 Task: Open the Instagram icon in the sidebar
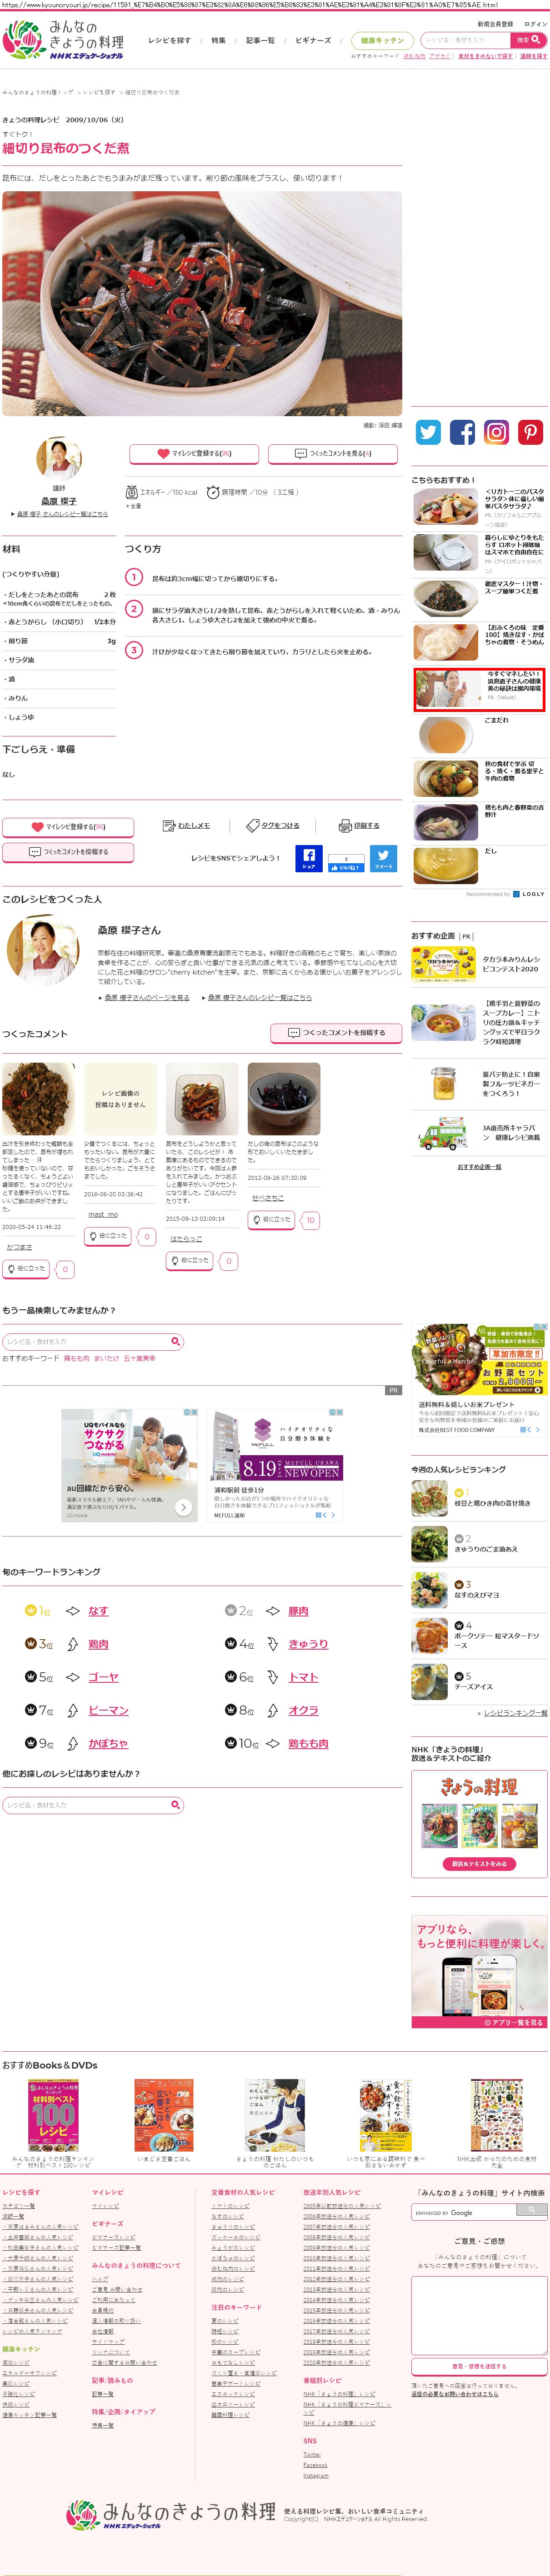click(x=496, y=432)
